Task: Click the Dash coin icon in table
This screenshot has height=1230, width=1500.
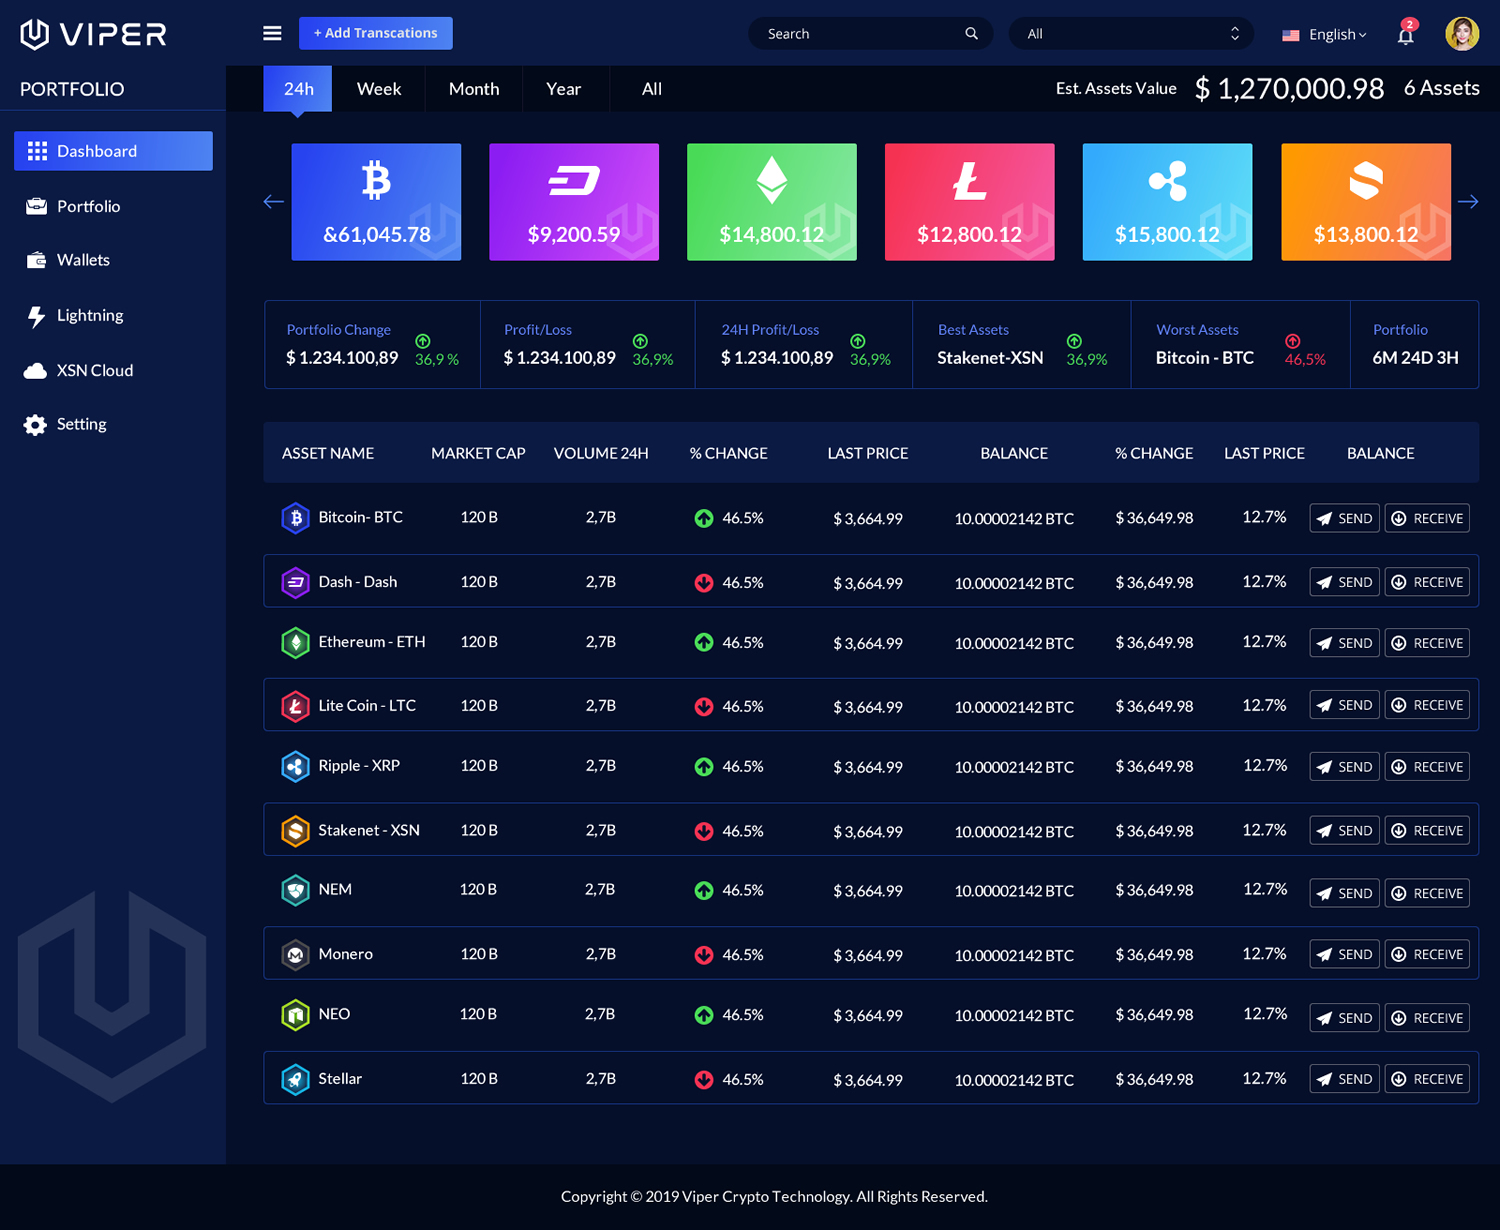Action: coord(295,582)
